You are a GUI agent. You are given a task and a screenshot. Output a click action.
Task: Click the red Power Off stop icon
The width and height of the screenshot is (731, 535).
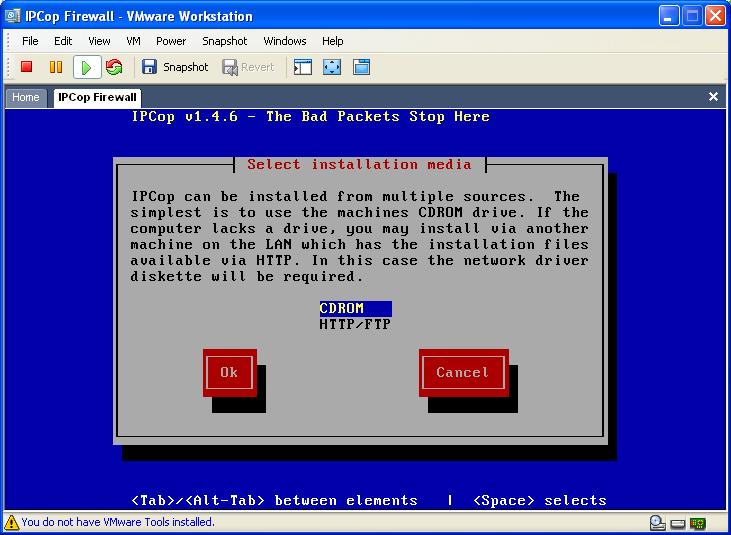coord(27,67)
